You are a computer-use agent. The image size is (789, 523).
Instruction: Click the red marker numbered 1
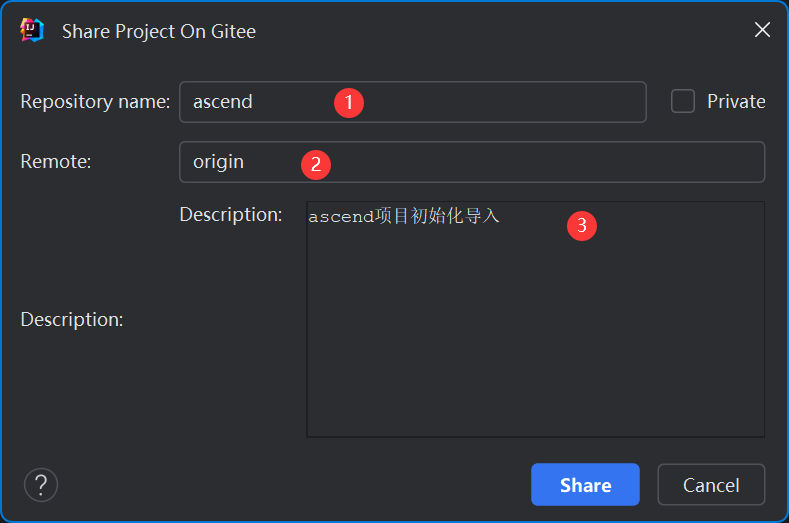pos(348,102)
